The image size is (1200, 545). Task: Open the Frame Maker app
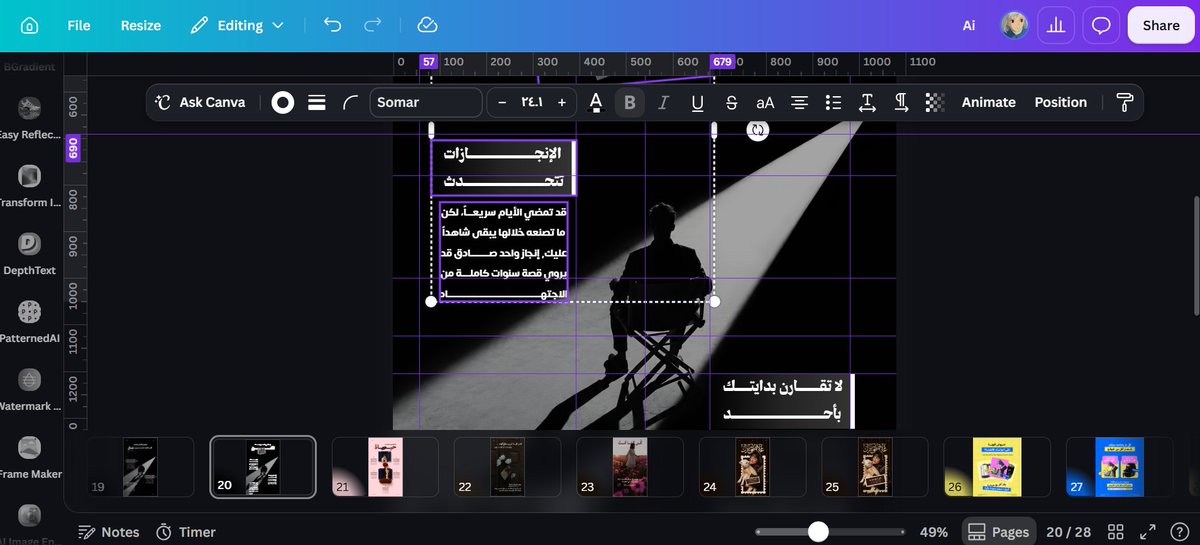point(29,458)
